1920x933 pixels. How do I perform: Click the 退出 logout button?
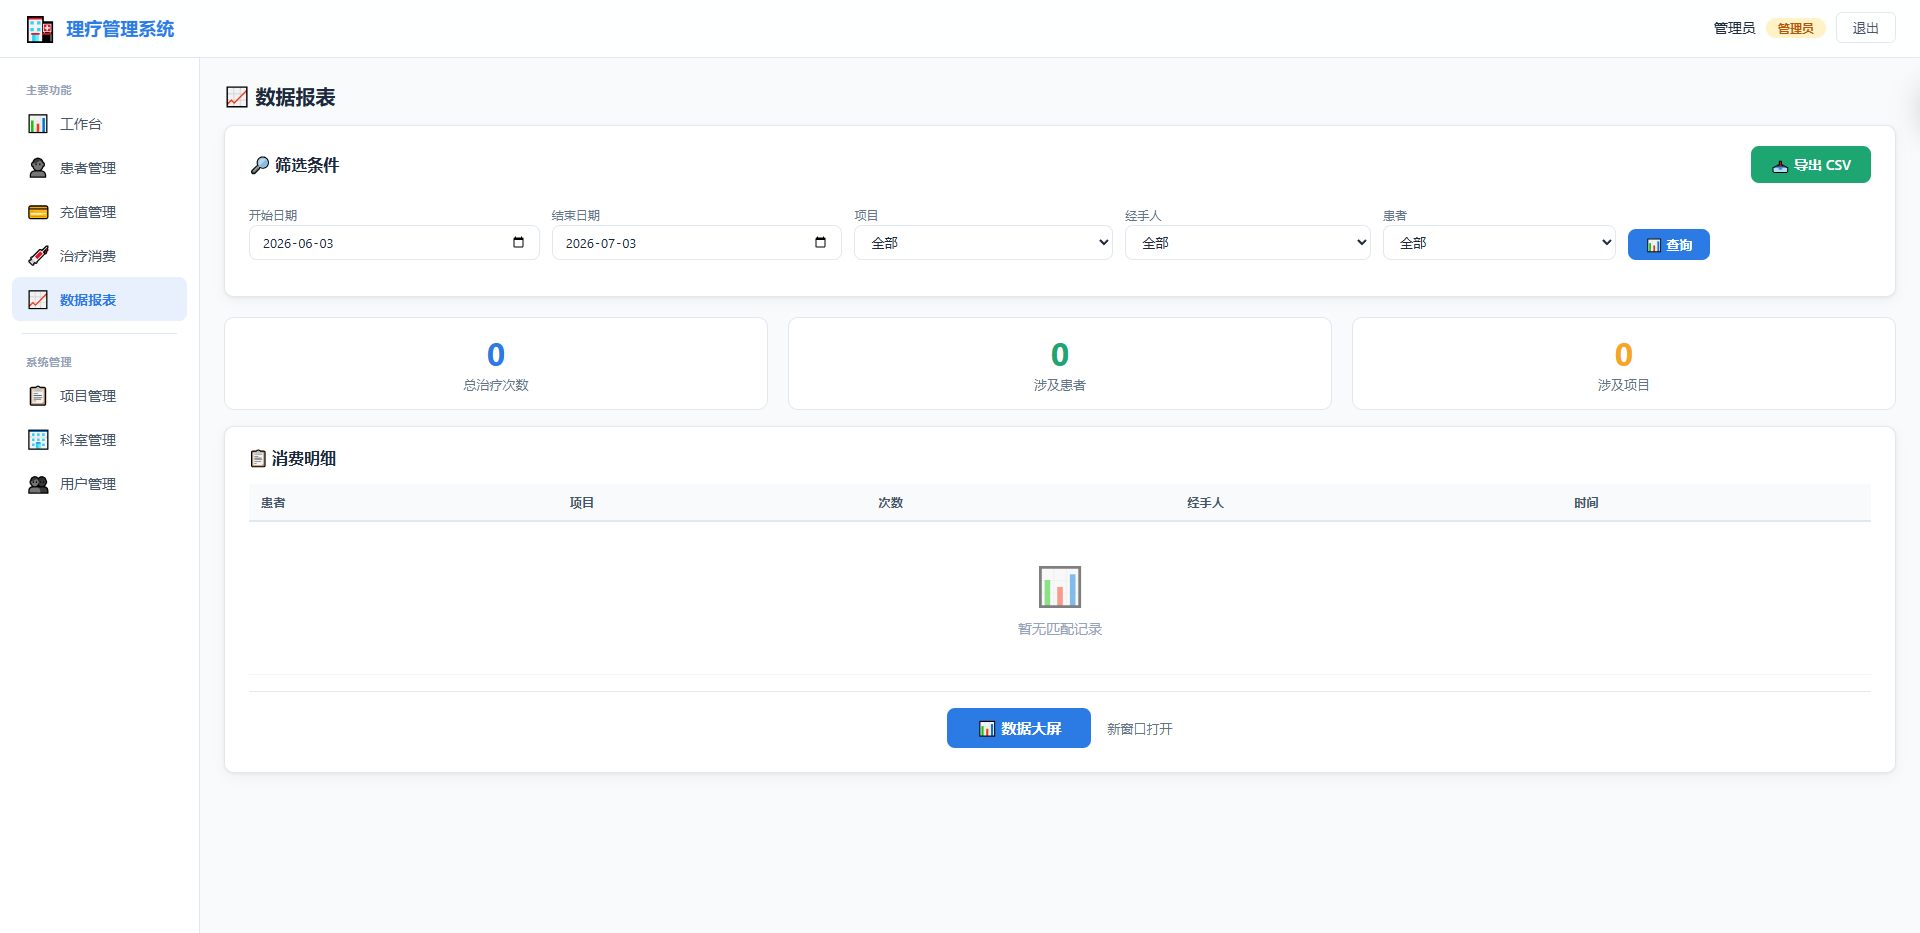[1865, 28]
